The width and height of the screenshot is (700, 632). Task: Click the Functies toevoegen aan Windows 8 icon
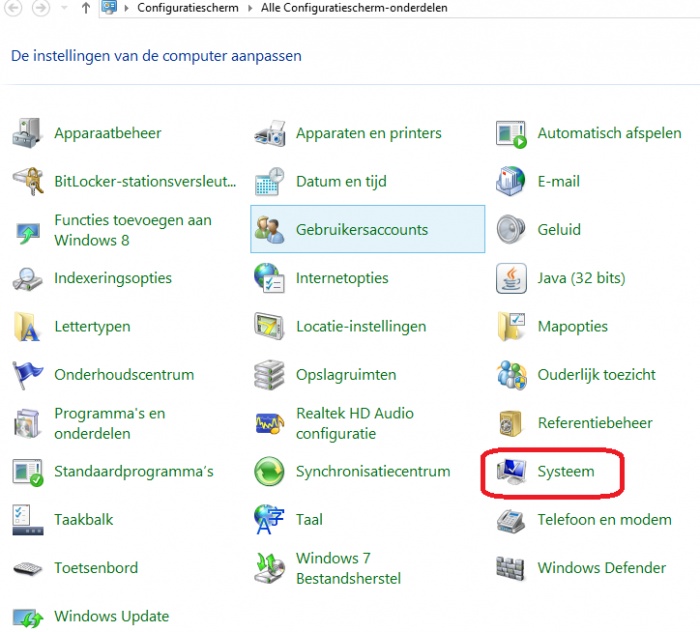28,233
